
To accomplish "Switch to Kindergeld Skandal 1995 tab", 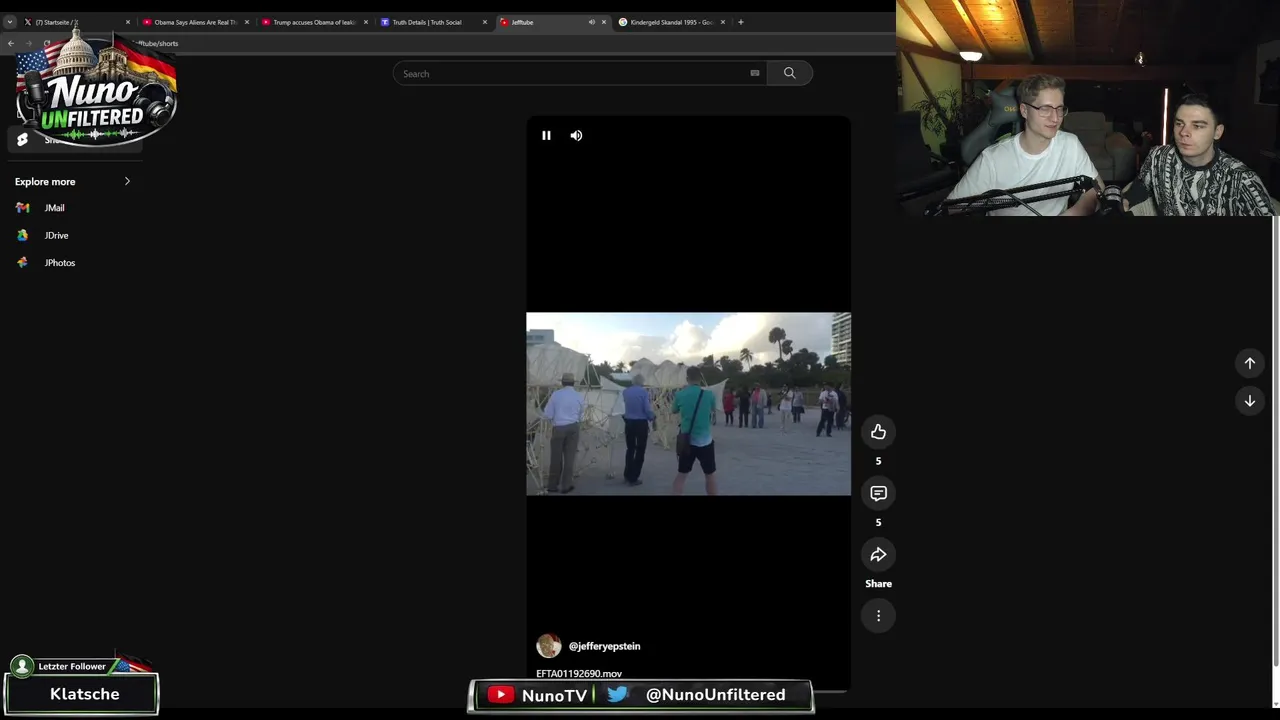I will coord(670,22).
